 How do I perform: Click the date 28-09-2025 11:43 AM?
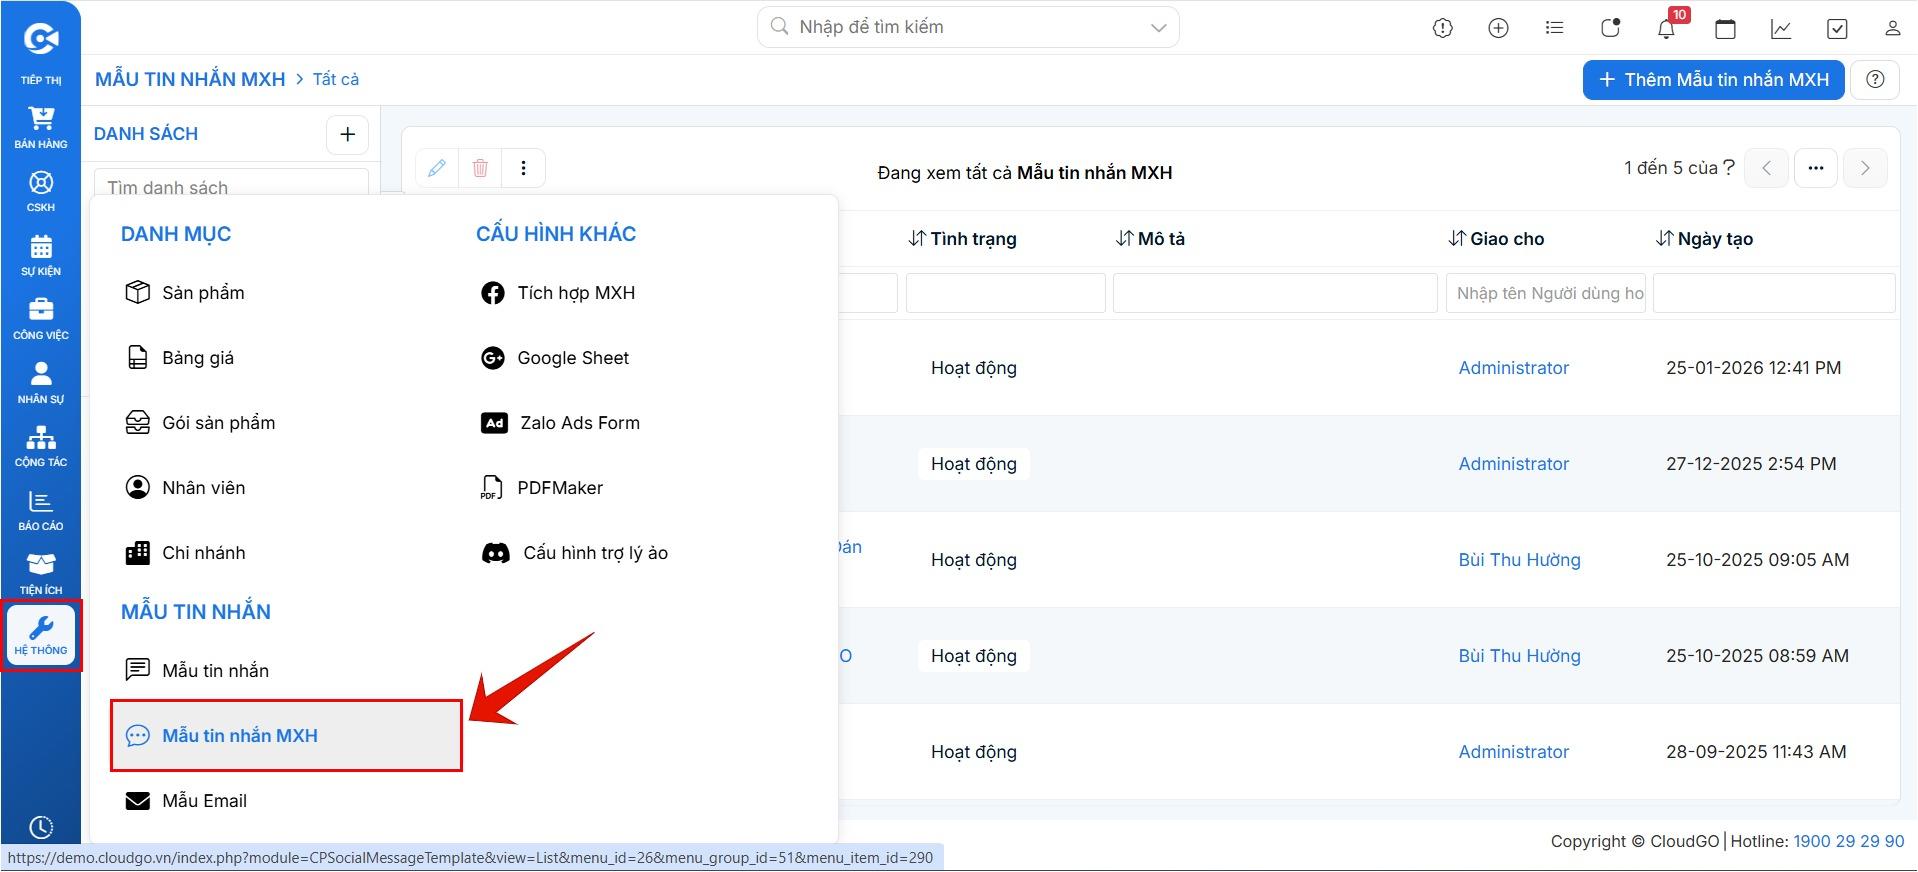click(x=1756, y=752)
